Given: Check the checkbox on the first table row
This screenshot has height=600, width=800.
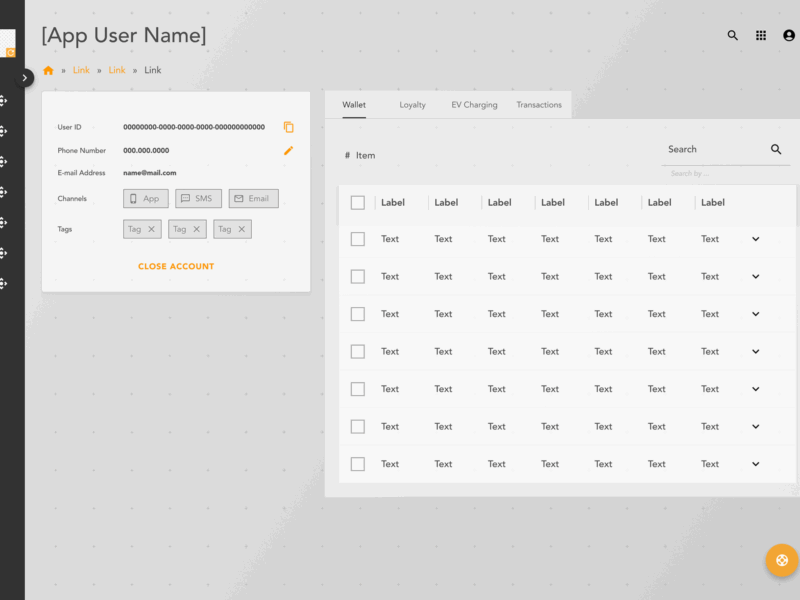Looking at the screenshot, I should pyautogui.click(x=357, y=239).
